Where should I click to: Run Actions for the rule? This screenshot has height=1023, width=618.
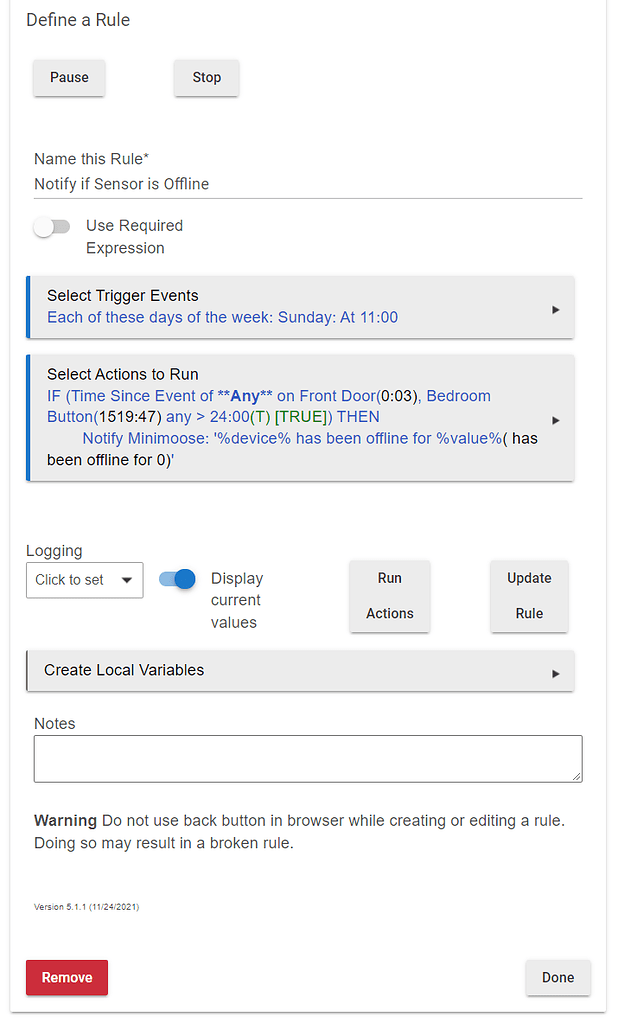point(389,596)
